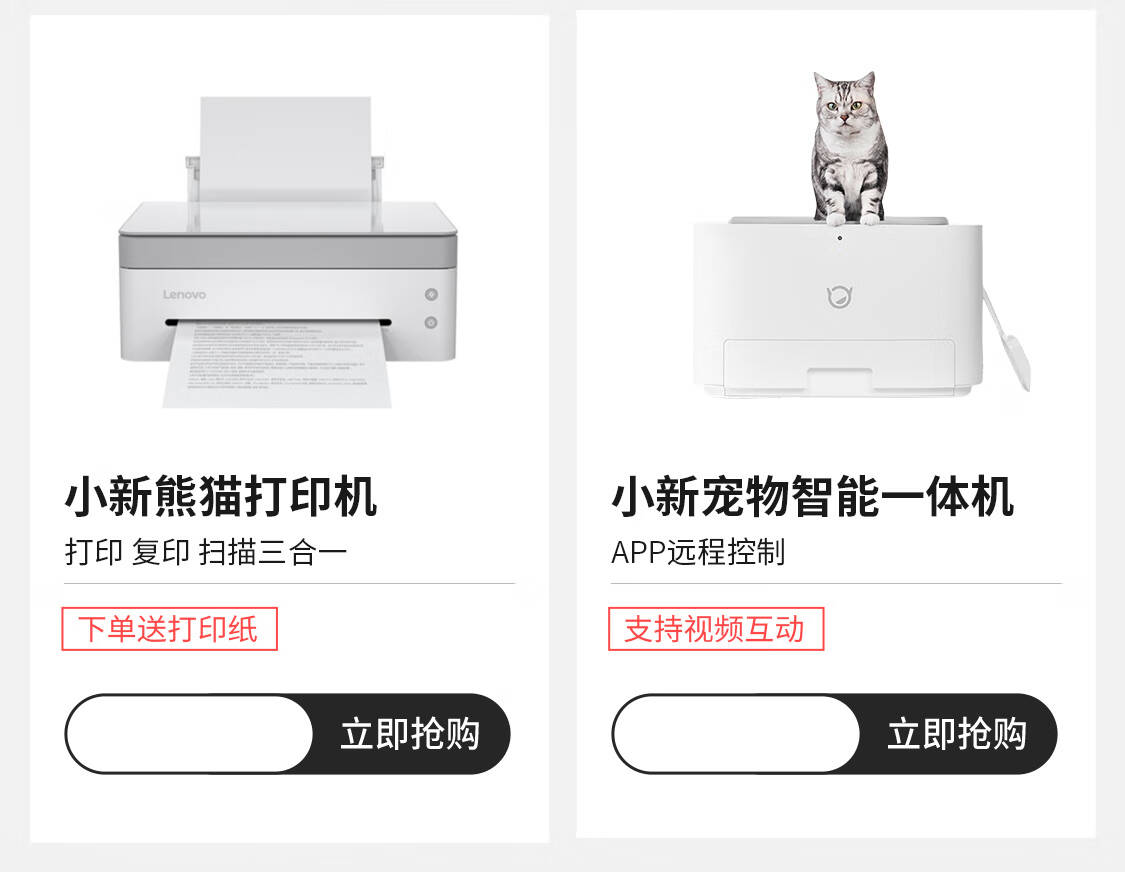The width and height of the screenshot is (1125, 872).
Task: Click 立即抢购 for the panda printer
Action: [x=410, y=733]
